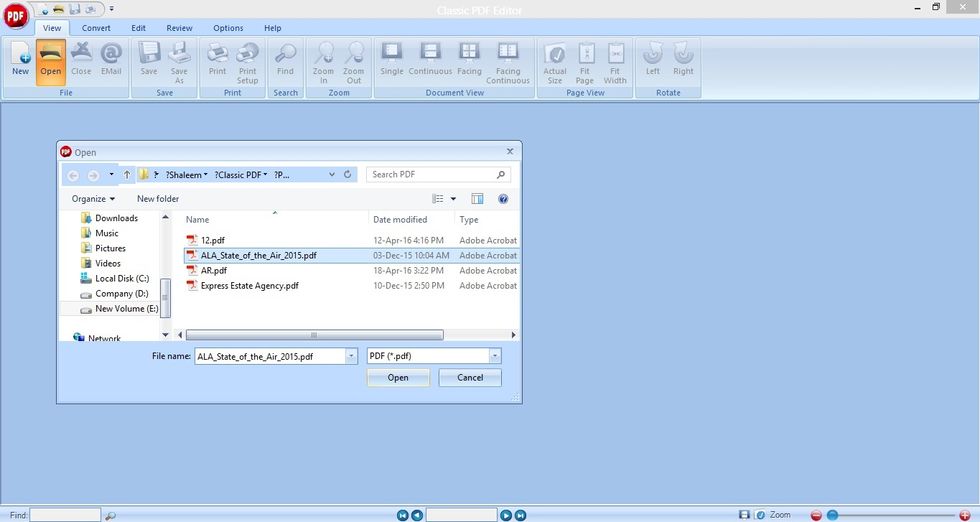This screenshot has width=980, height=522.
Task: Toggle the preview pane icon in dialog
Action: click(x=478, y=199)
